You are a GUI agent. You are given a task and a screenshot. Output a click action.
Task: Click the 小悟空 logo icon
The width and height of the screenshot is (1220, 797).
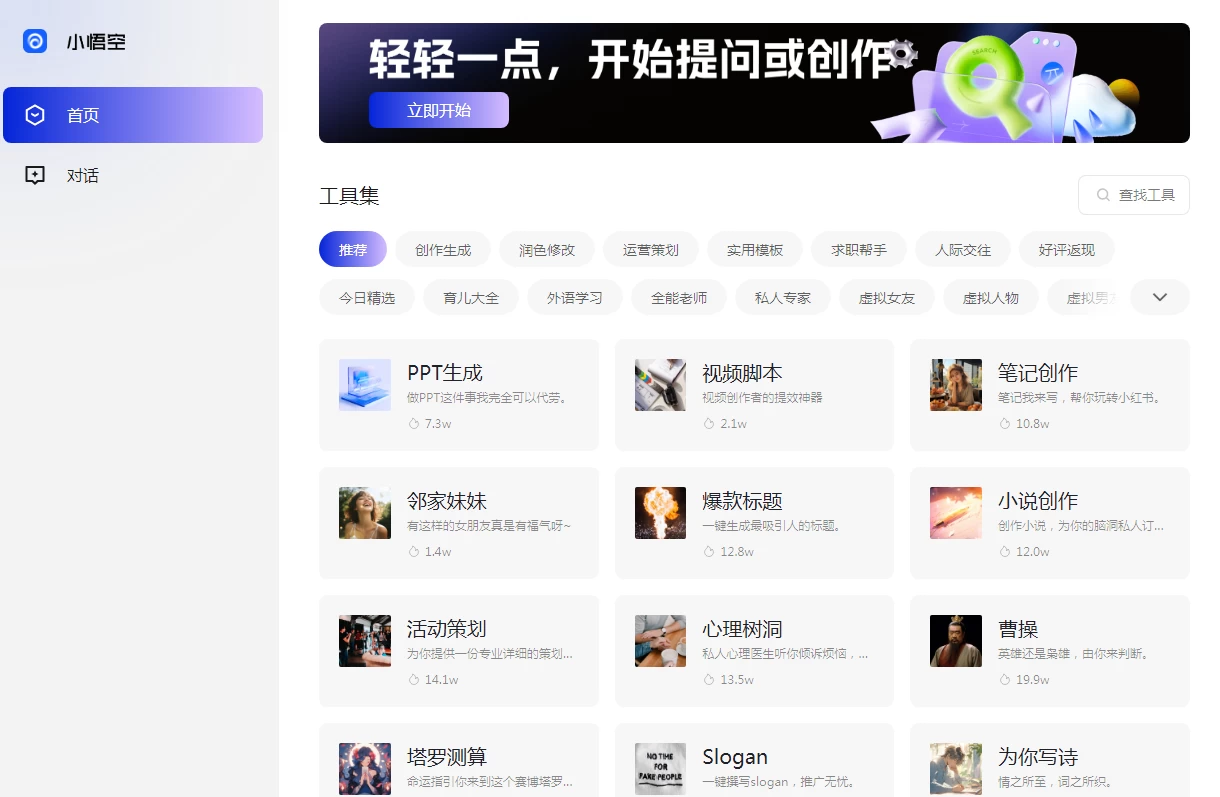[x=35, y=41]
